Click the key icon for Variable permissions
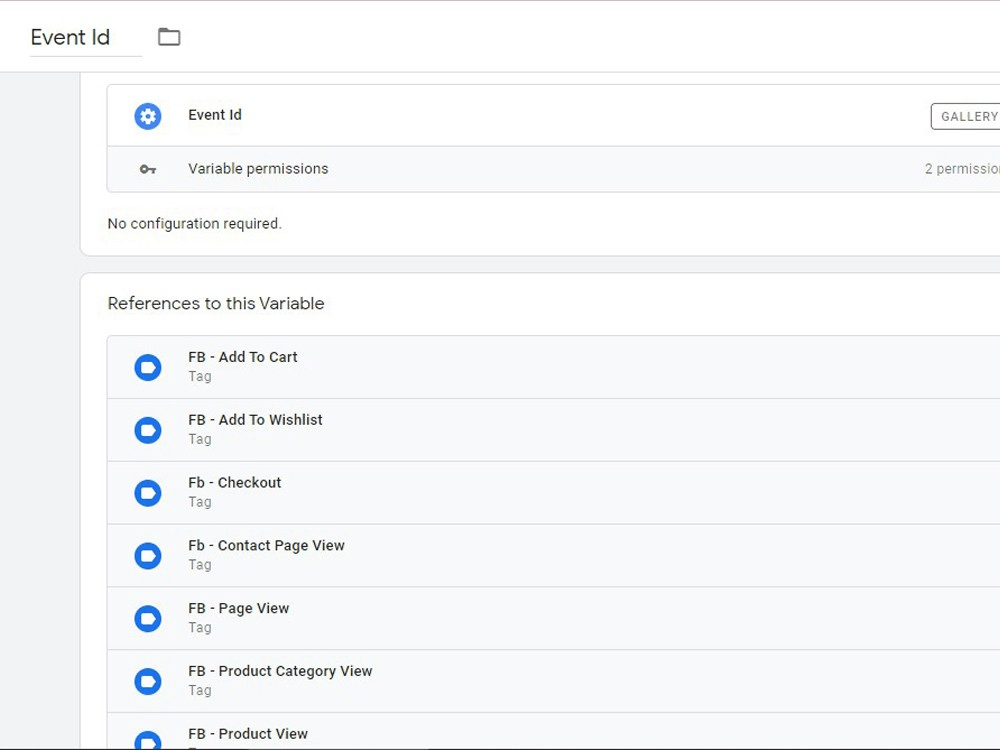Image resolution: width=1000 pixels, height=750 pixels. (x=147, y=169)
